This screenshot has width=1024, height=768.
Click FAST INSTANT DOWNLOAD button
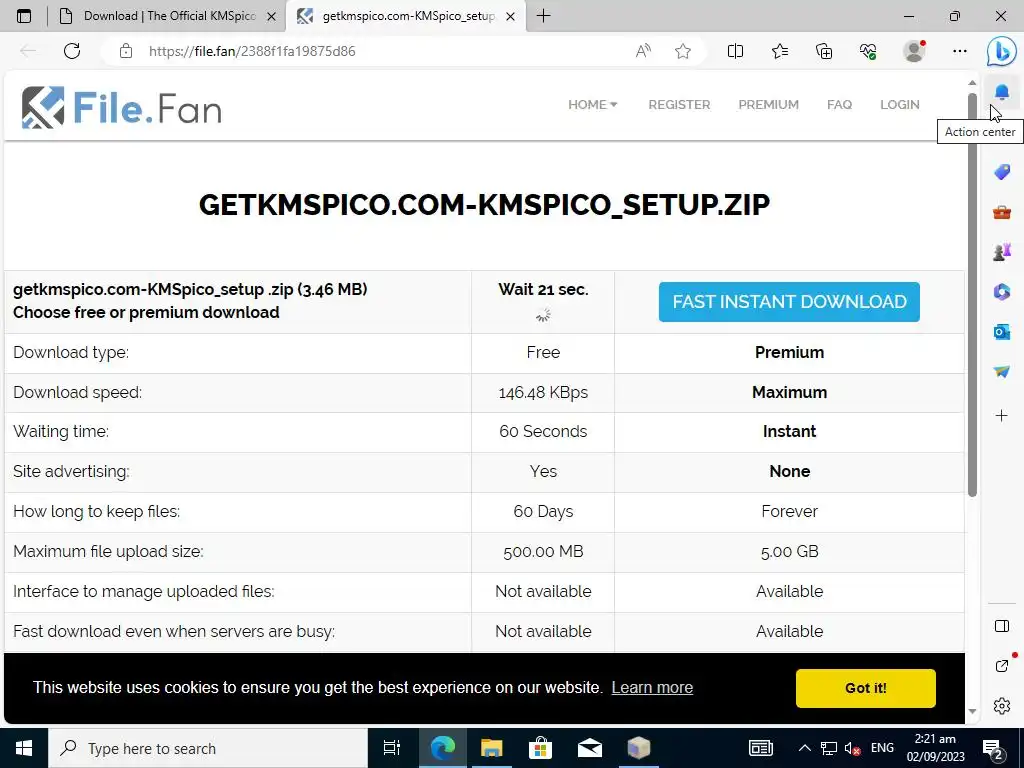[x=789, y=302]
